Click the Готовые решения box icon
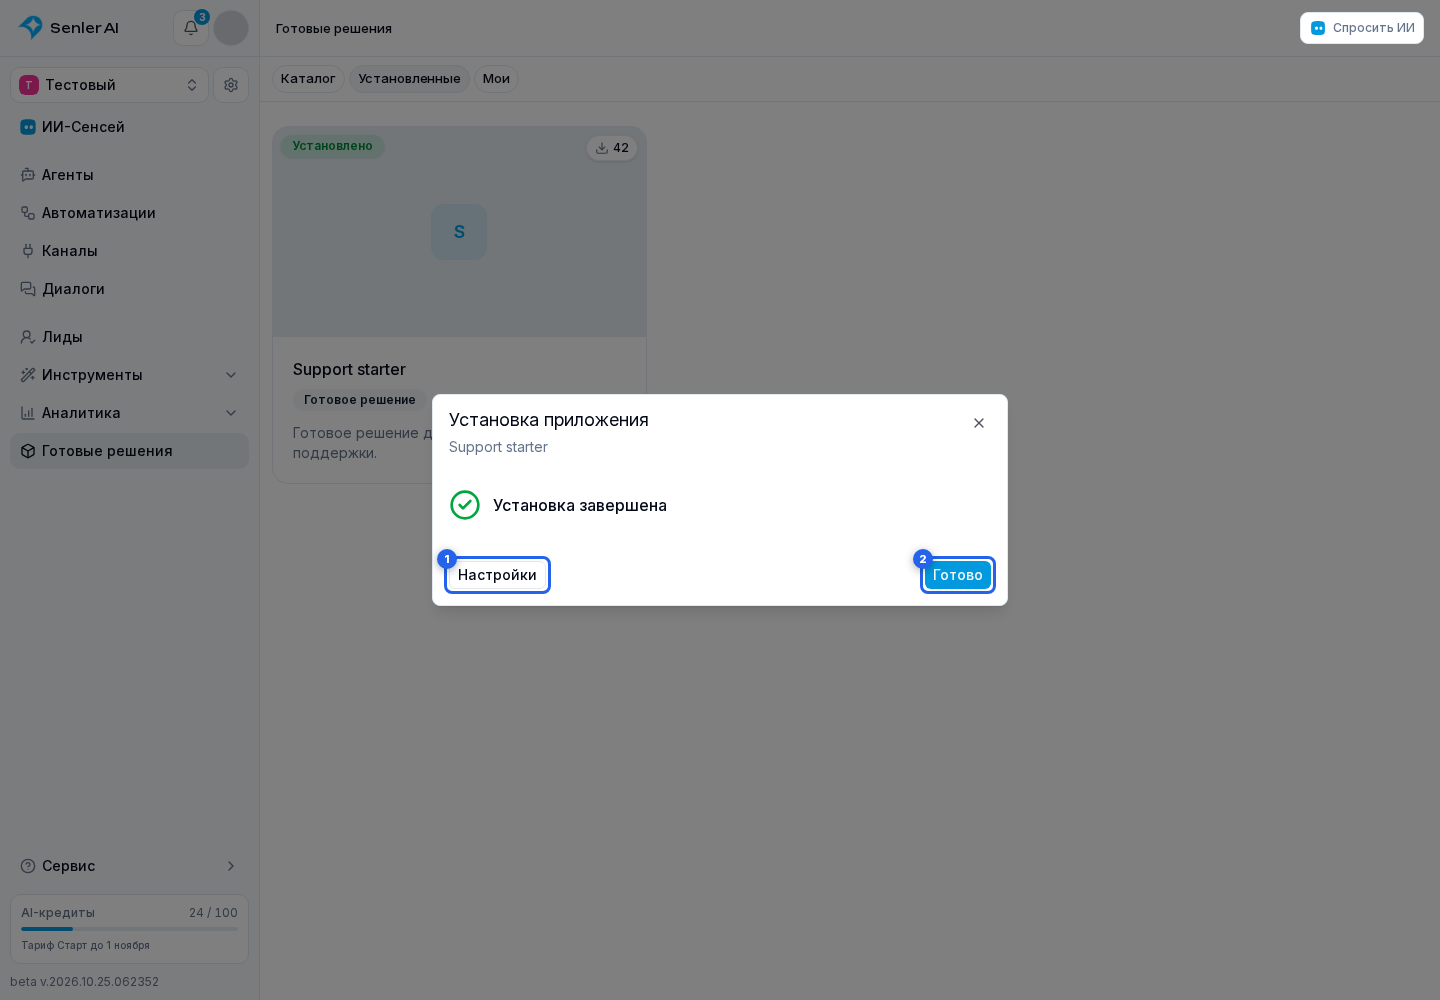The width and height of the screenshot is (1440, 1000). (28, 451)
